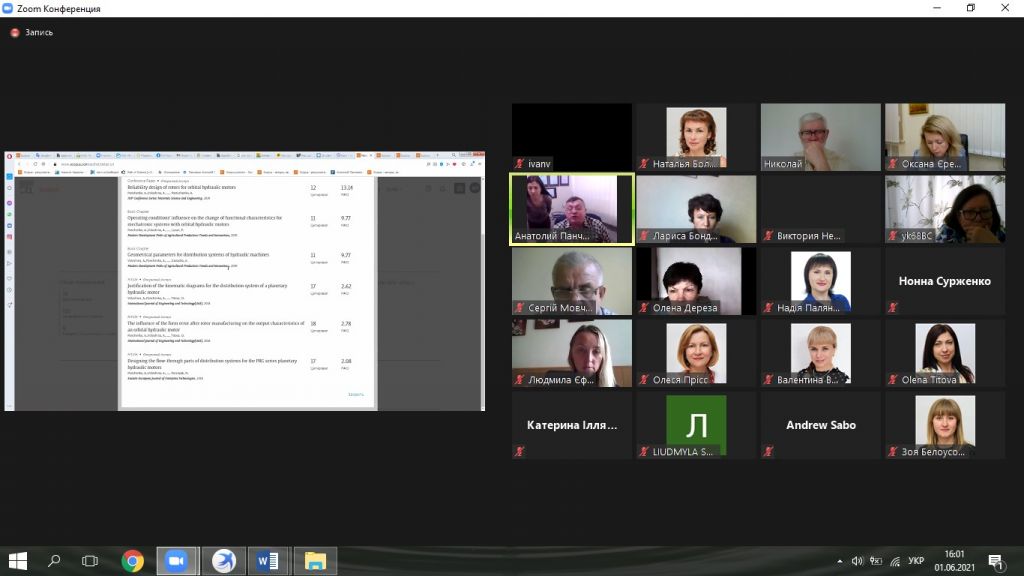Select Наталья Бол... profile photo tile

pos(696,137)
